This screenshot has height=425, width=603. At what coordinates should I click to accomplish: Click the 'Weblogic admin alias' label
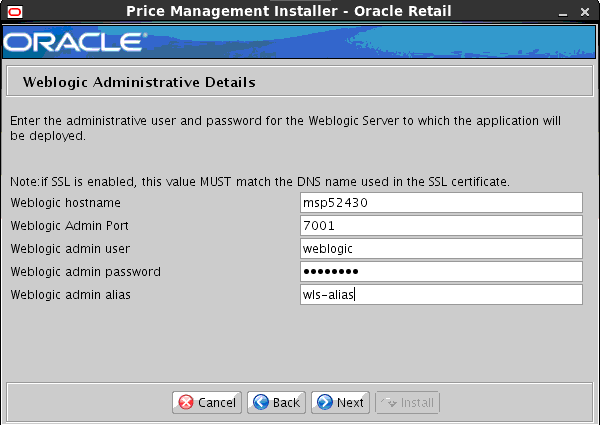tap(70, 295)
